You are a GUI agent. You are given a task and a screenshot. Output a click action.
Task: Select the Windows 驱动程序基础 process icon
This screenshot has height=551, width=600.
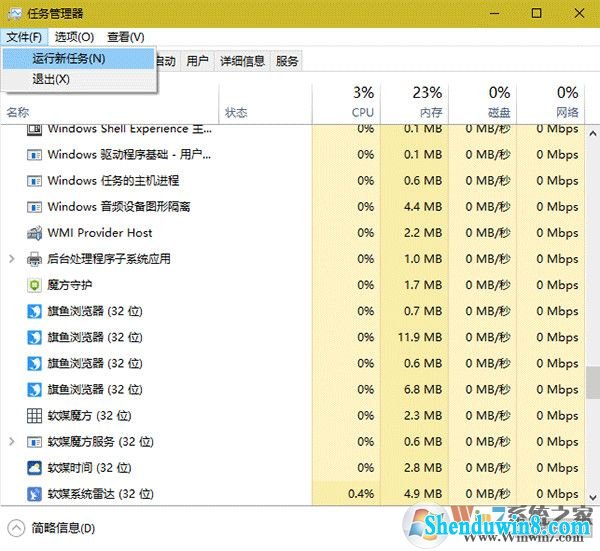click(x=34, y=155)
